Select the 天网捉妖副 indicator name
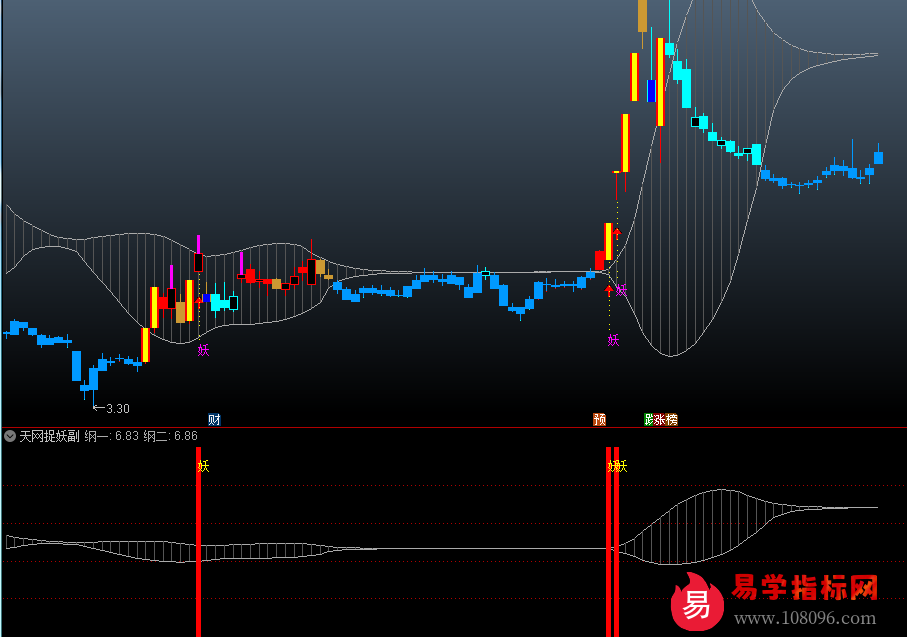 [x=49, y=436]
